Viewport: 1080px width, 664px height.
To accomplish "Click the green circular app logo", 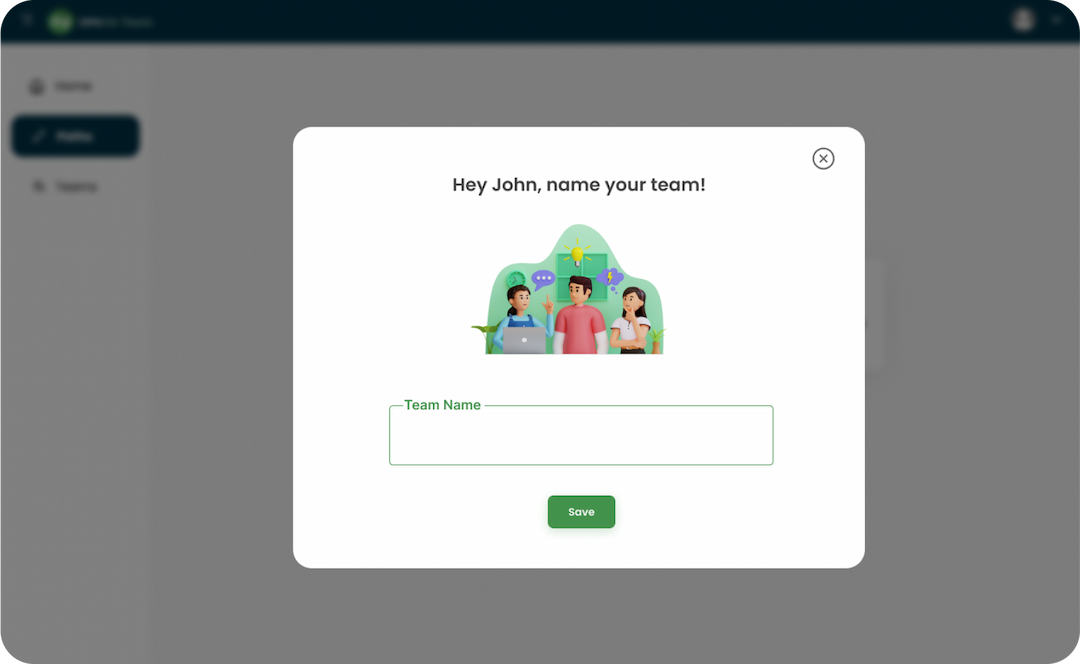I will 60,21.
